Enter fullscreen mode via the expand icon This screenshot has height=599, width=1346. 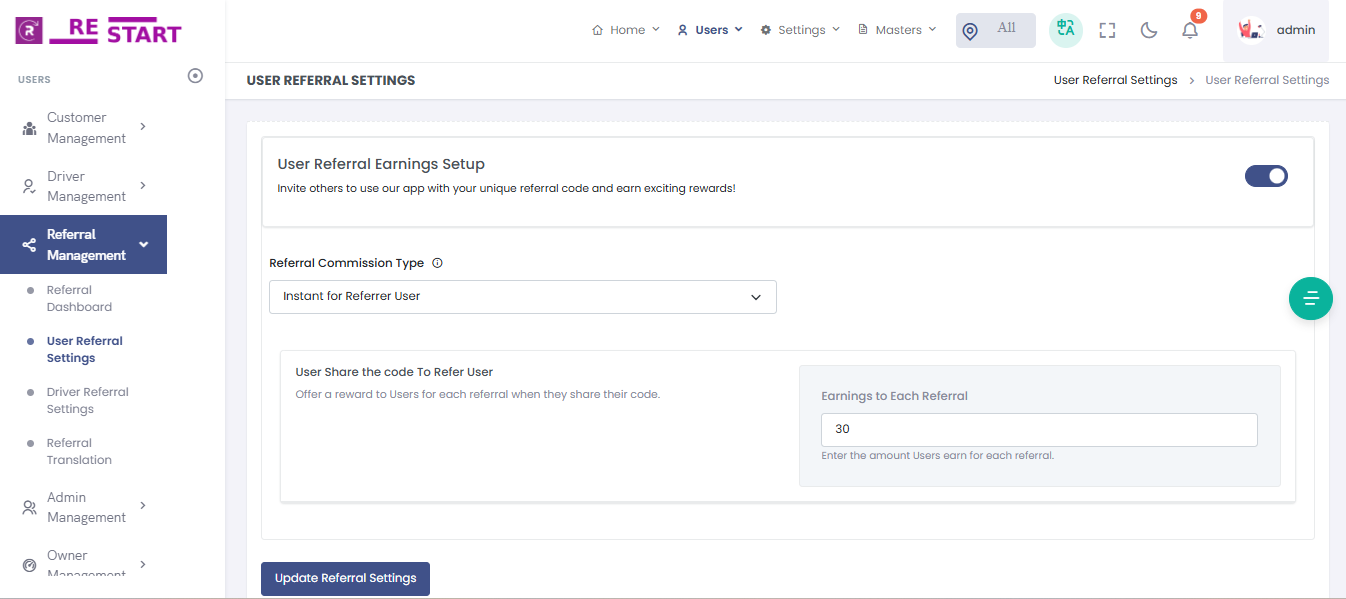pyautogui.click(x=1107, y=30)
